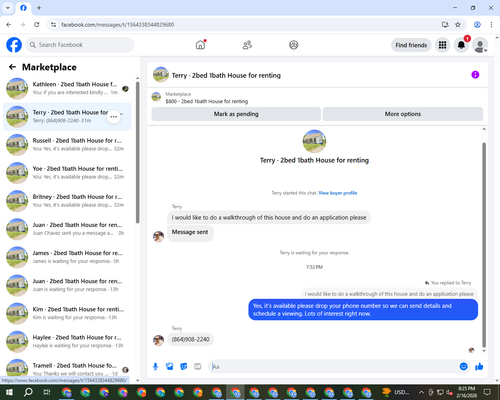
Task: Click the large listing photo in chat
Action: (314, 141)
